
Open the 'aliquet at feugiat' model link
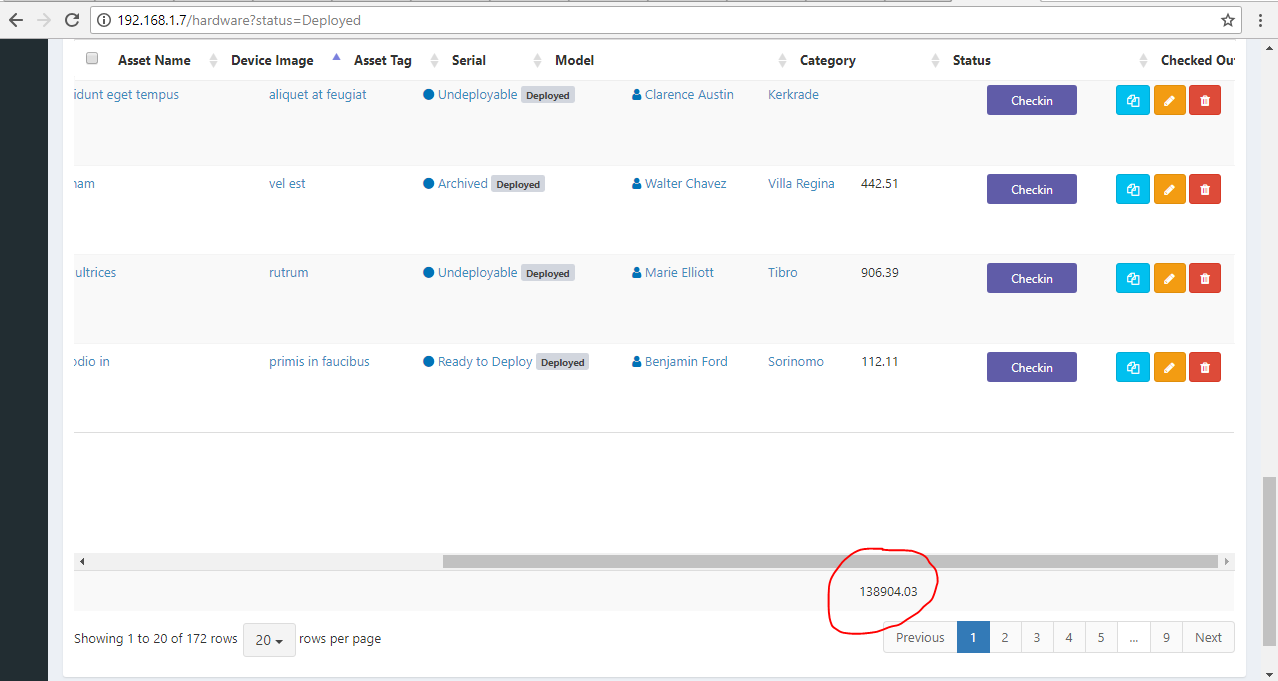tap(318, 94)
